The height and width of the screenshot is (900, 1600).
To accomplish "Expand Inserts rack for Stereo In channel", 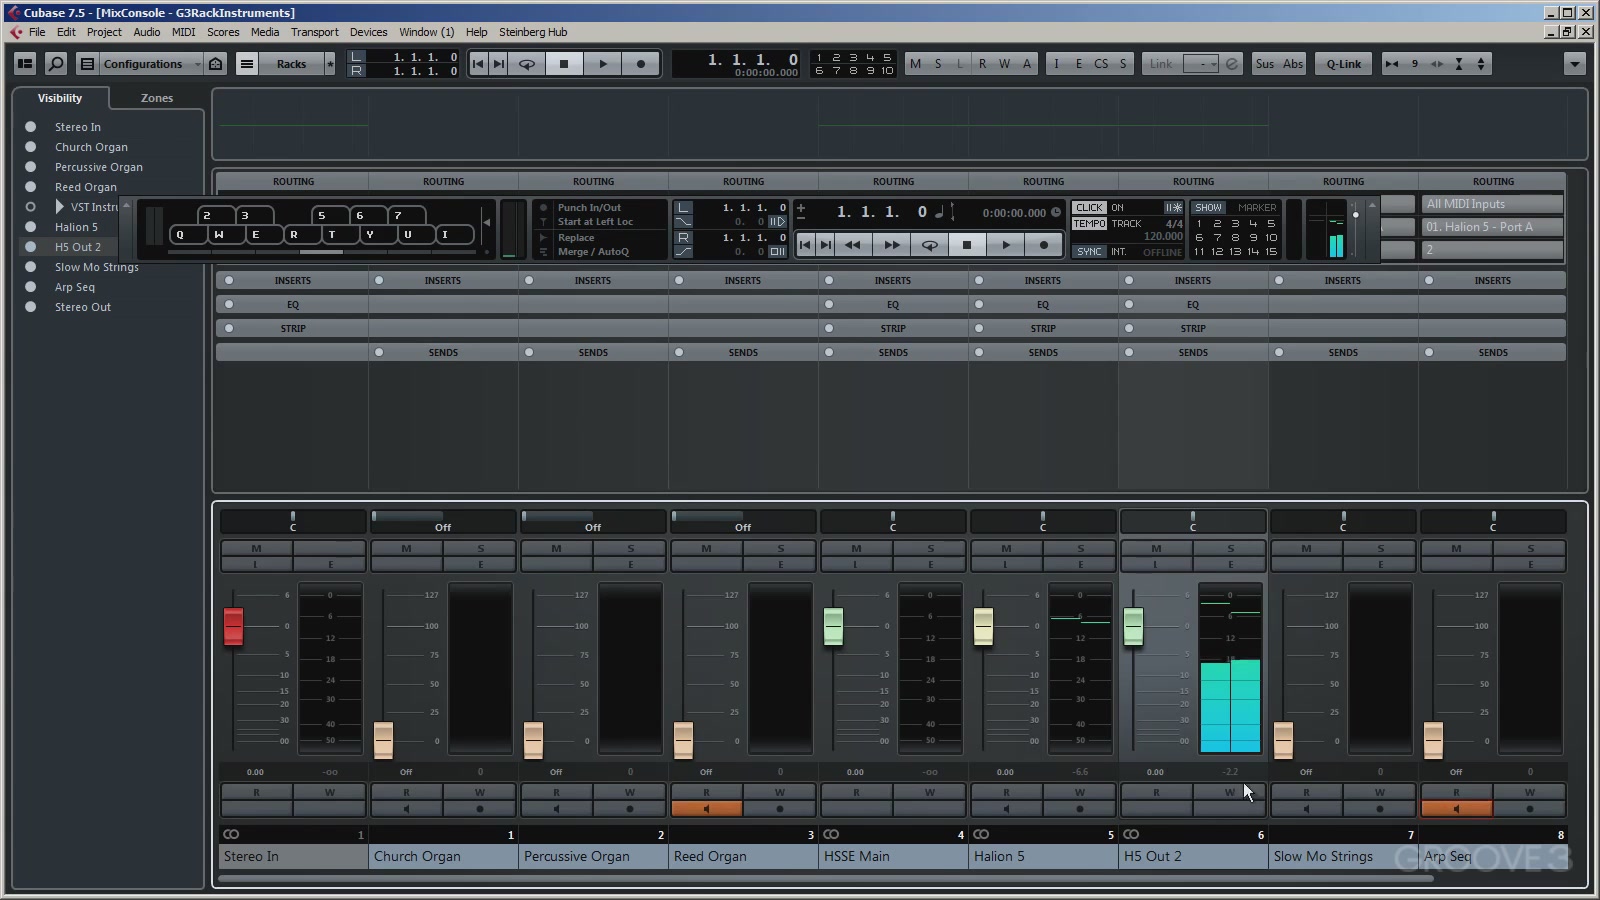I will click(x=292, y=281).
